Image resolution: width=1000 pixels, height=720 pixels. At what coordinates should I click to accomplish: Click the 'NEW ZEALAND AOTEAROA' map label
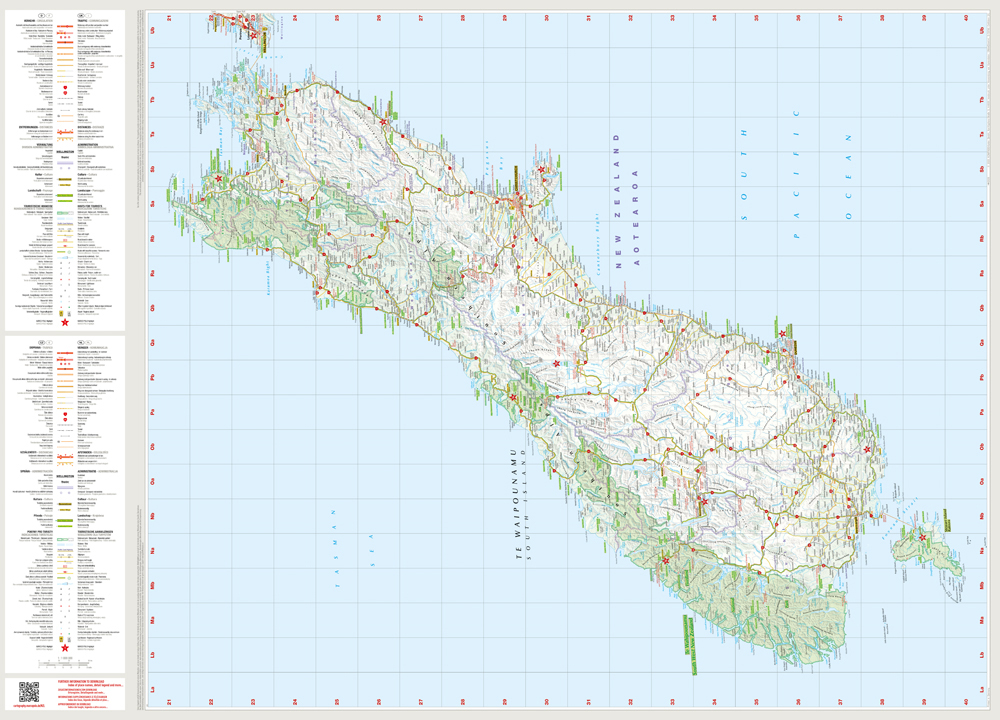click(625, 215)
